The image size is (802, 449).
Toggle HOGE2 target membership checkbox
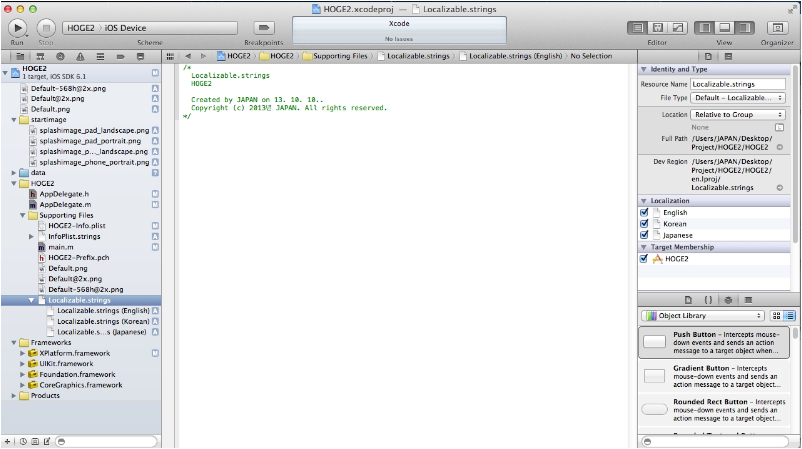(645, 258)
